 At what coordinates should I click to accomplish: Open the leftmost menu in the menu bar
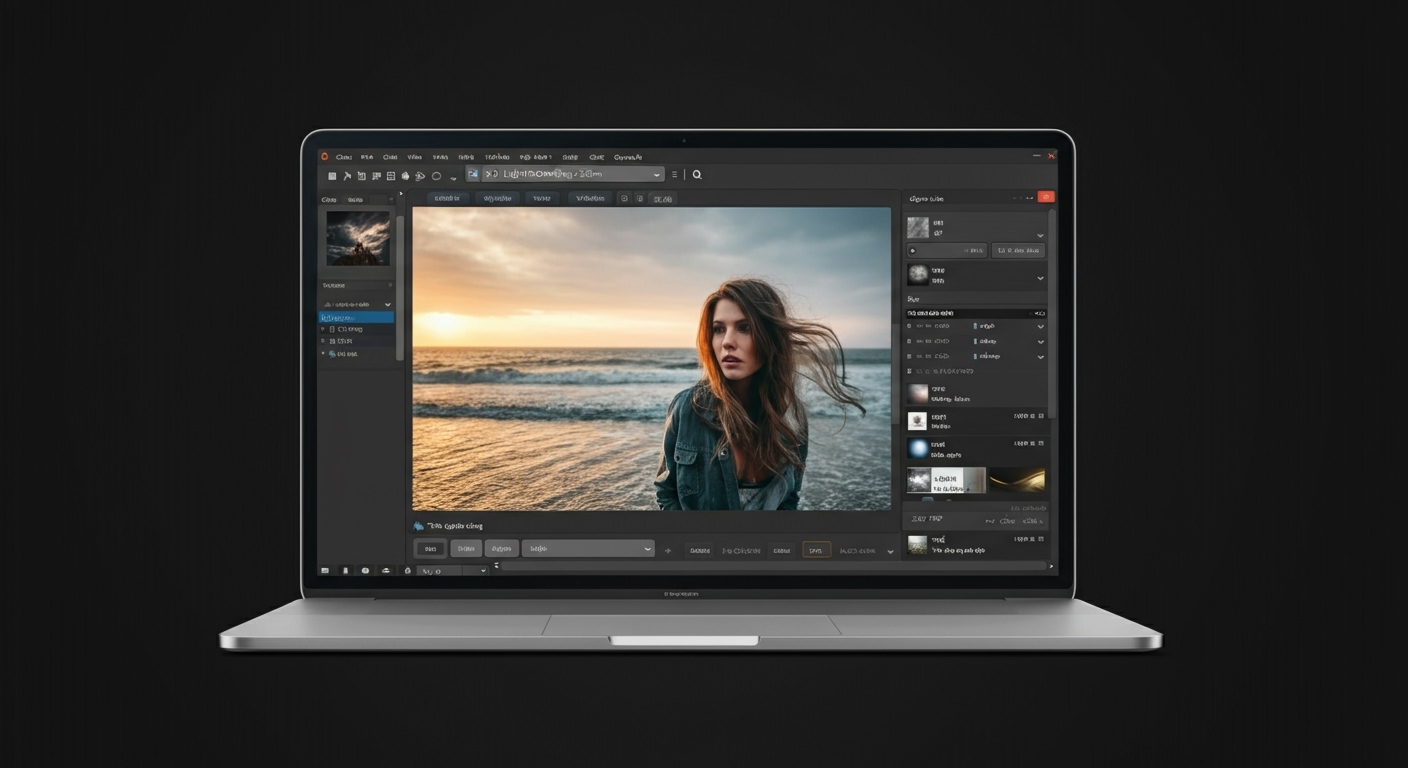[344, 156]
